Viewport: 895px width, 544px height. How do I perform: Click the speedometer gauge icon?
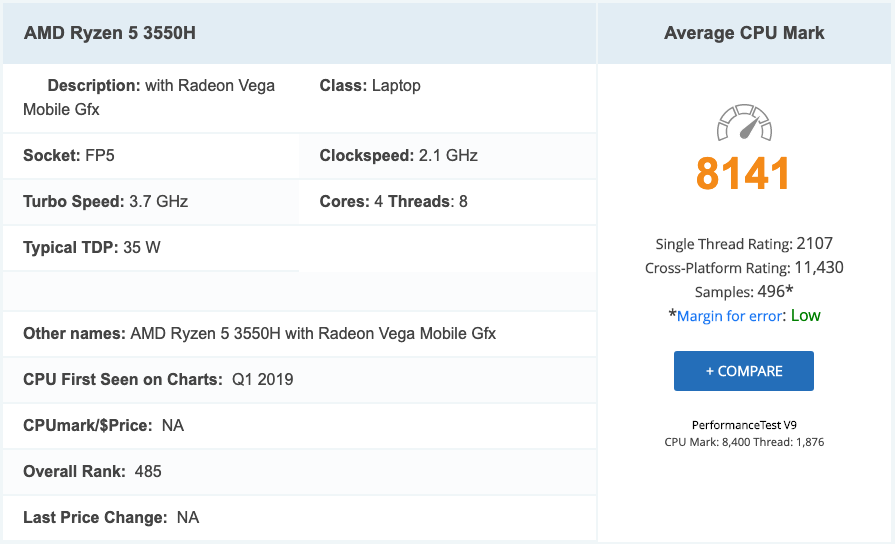coord(744,123)
